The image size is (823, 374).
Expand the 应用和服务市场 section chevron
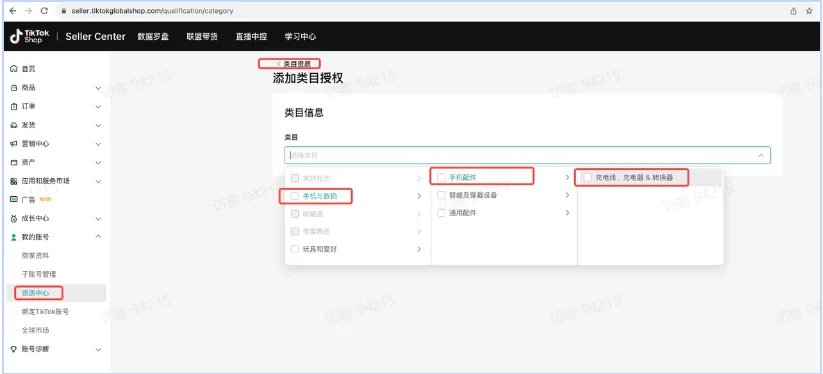(98, 181)
